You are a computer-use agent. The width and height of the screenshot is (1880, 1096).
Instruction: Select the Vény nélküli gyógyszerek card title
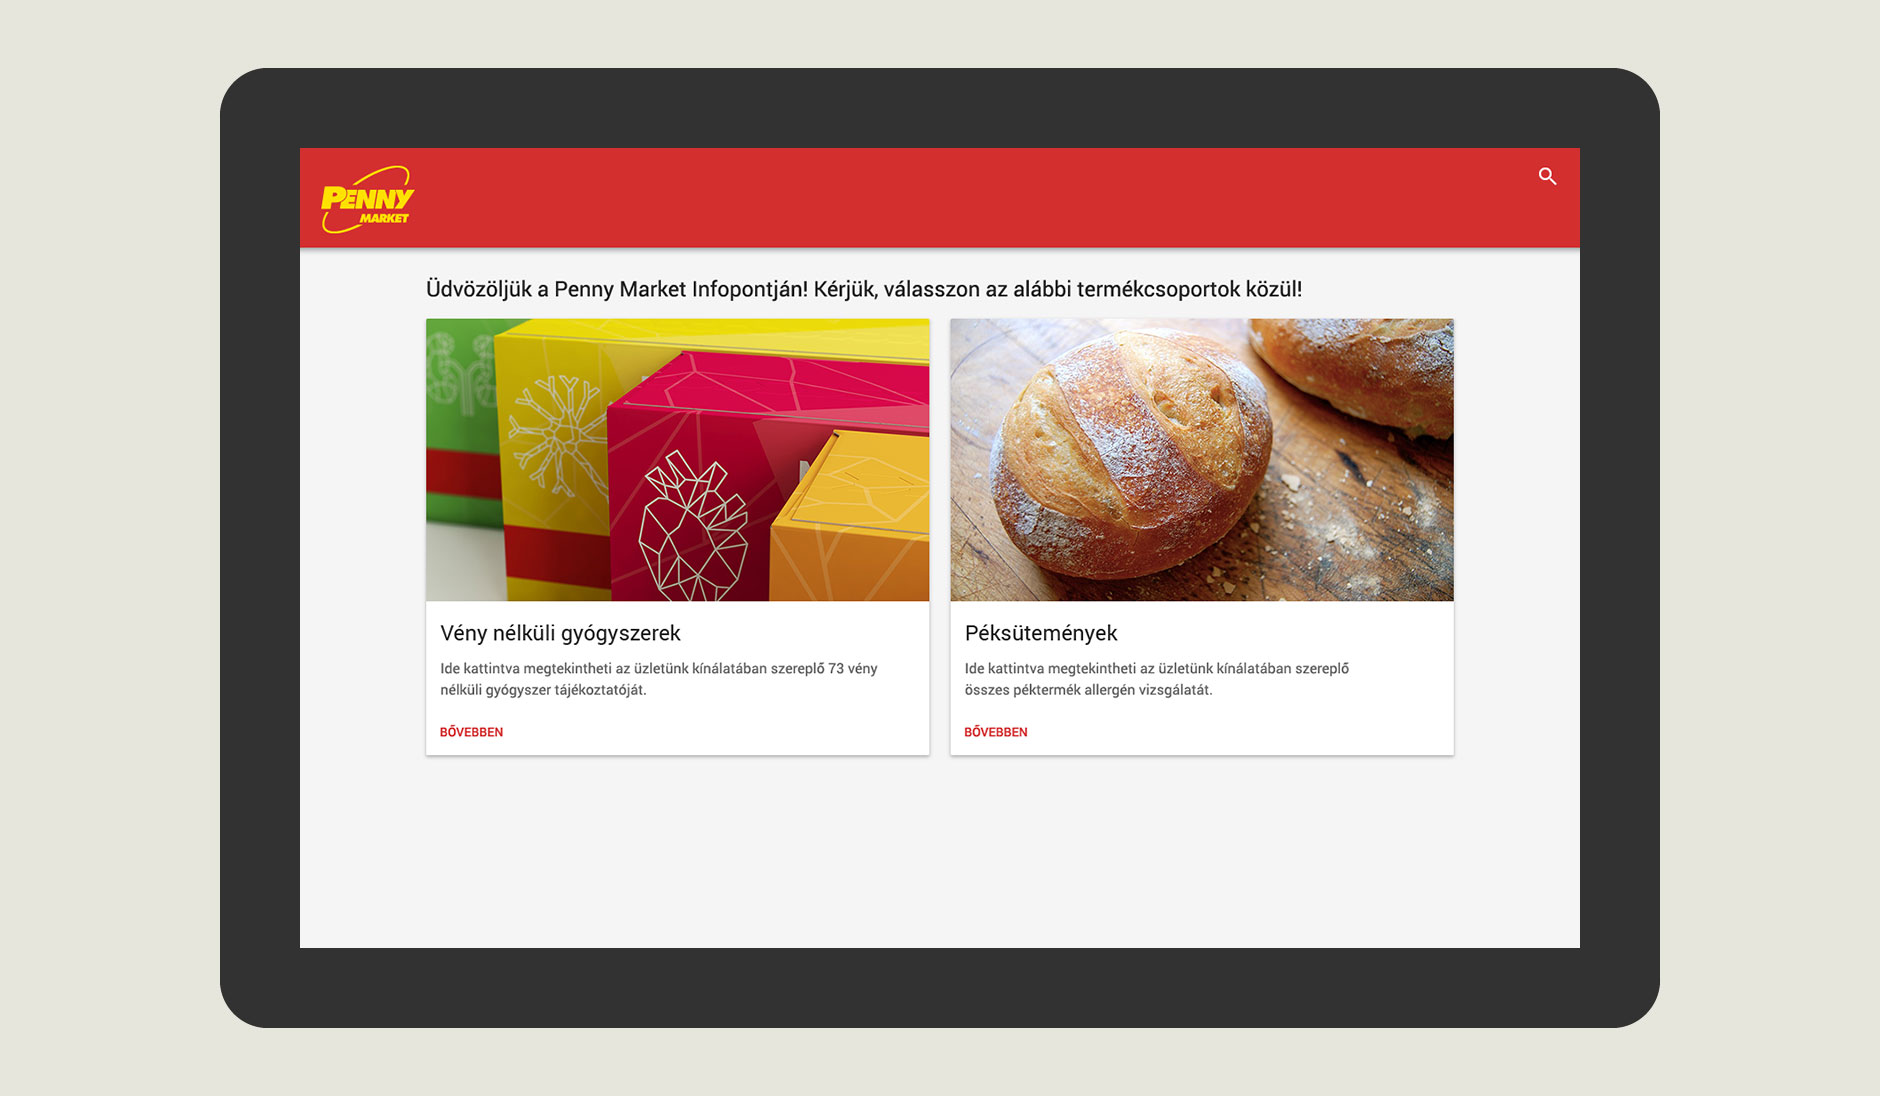tap(560, 633)
